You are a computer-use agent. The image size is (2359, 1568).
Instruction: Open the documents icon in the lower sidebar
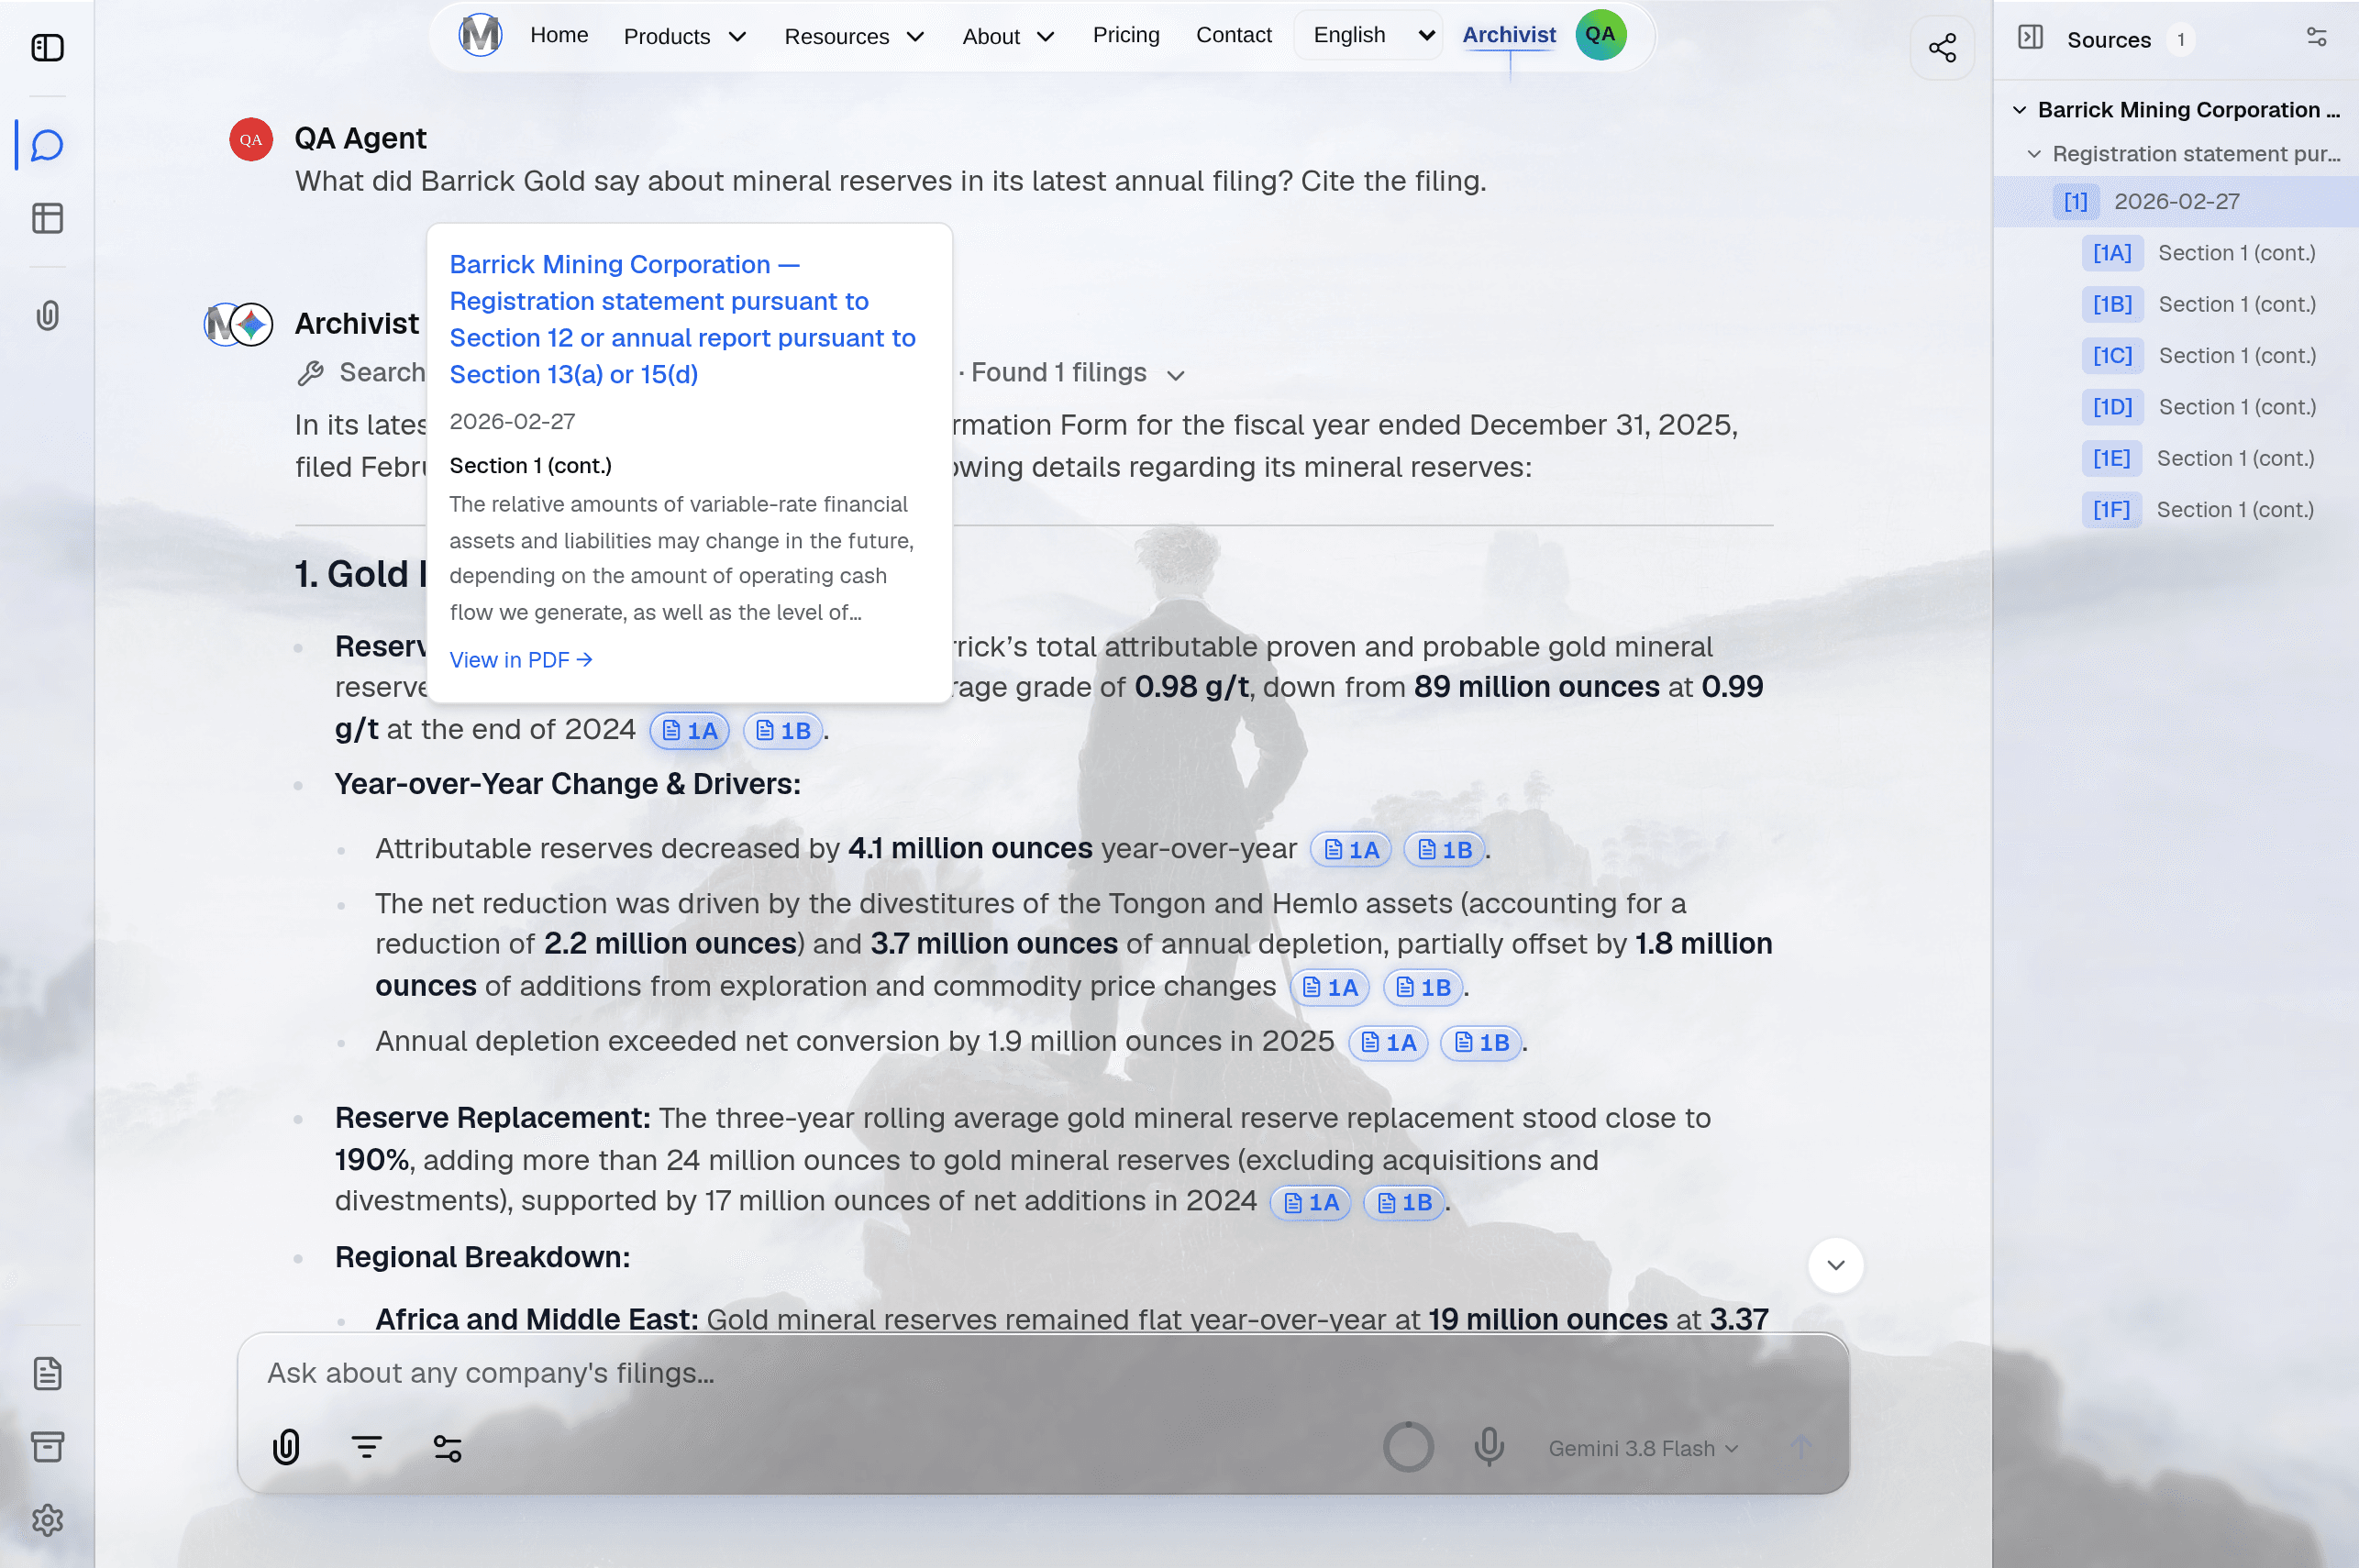click(x=47, y=1373)
